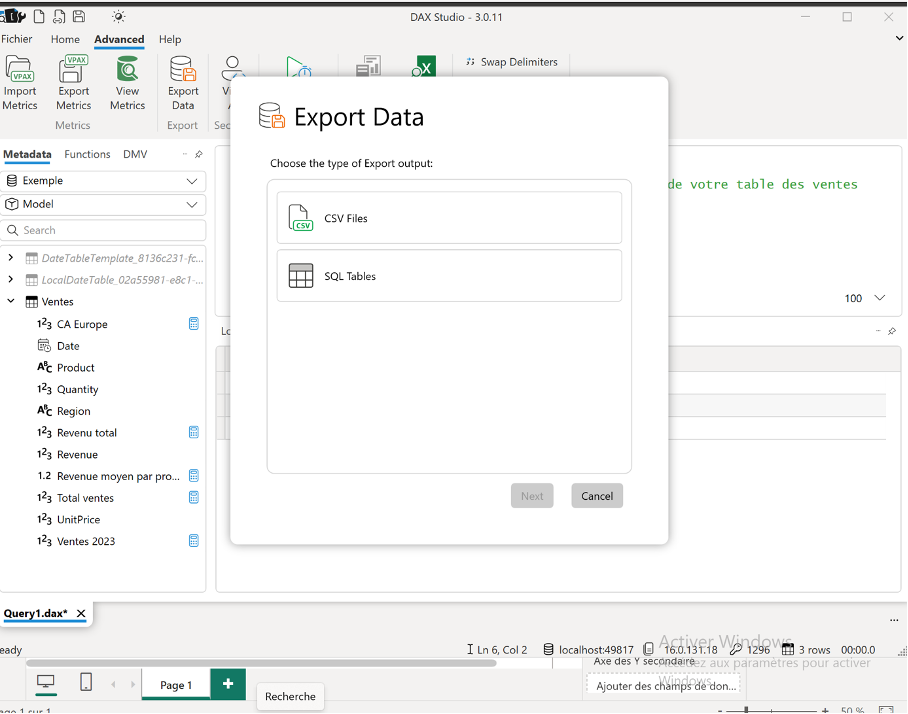The width and height of the screenshot is (908, 714).
Task: Click into the metadata Search field
Action: coord(103,230)
